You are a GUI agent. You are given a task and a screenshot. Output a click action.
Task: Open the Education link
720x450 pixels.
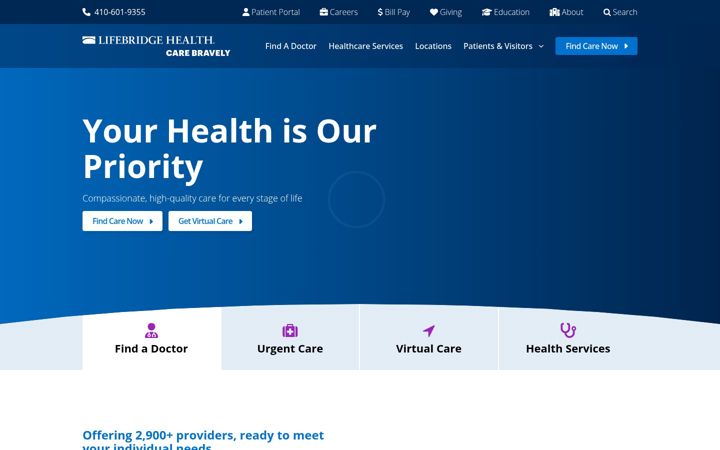coord(506,12)
